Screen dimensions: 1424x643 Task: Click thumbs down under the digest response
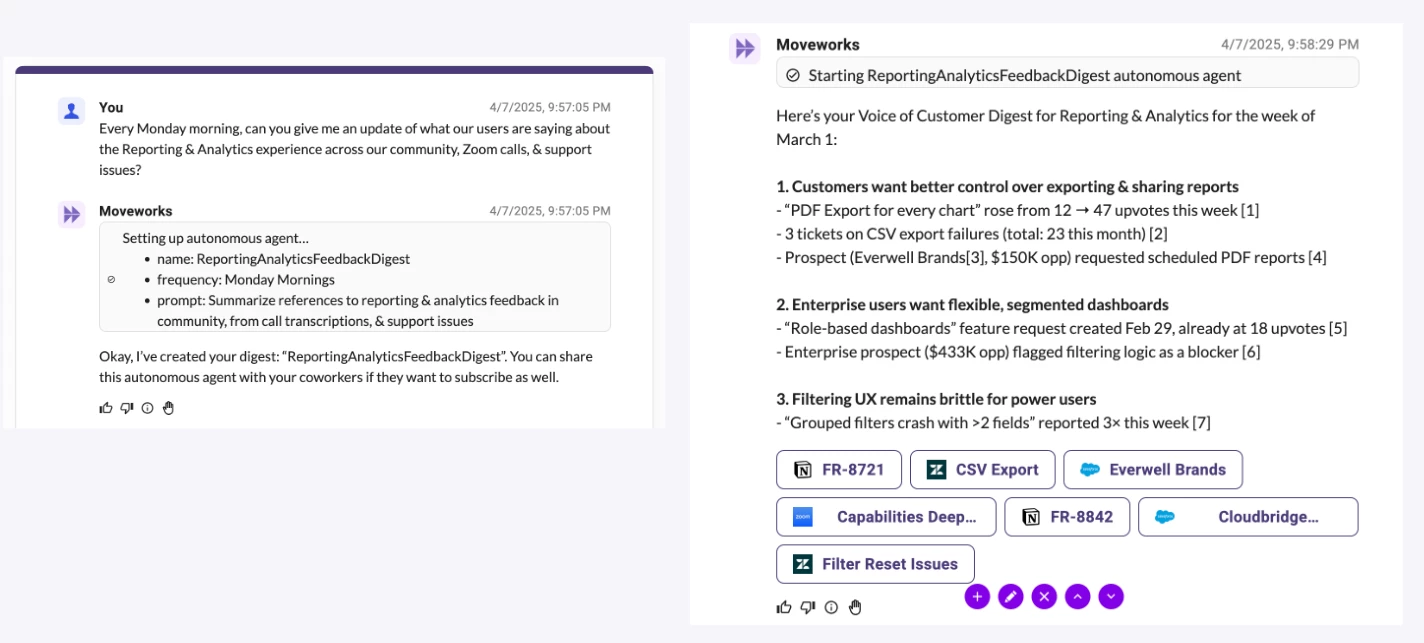pyautogui.click(x=808, y=607)
